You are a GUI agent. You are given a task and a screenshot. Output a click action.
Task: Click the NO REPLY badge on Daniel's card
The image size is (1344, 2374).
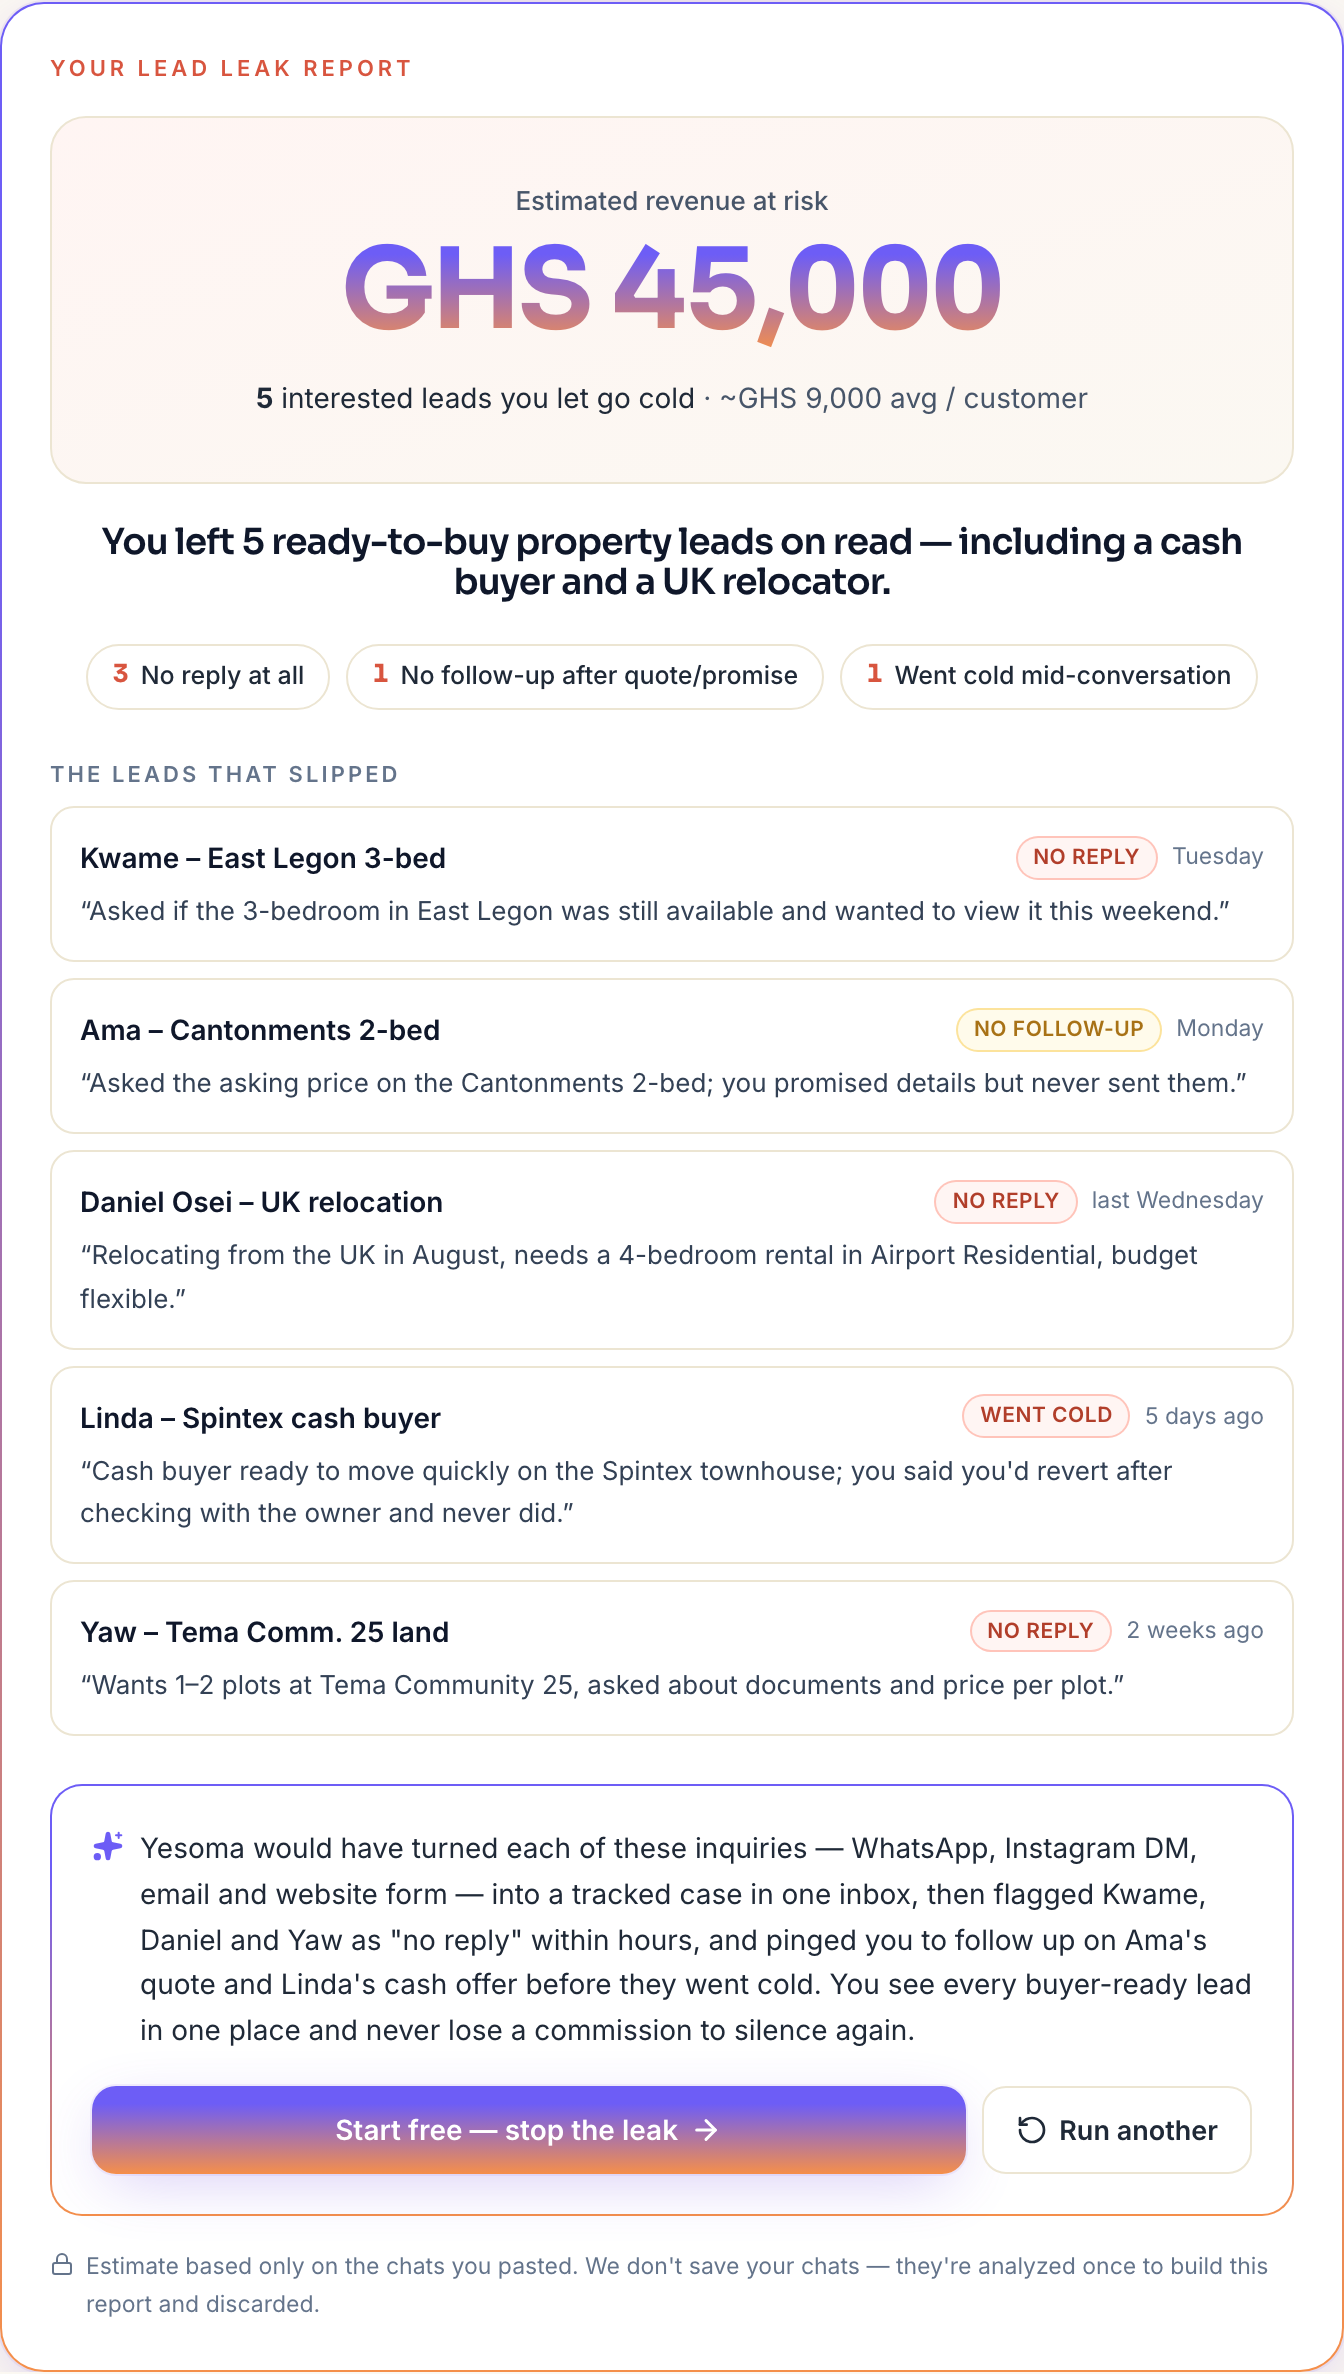pos(1005,1201)
